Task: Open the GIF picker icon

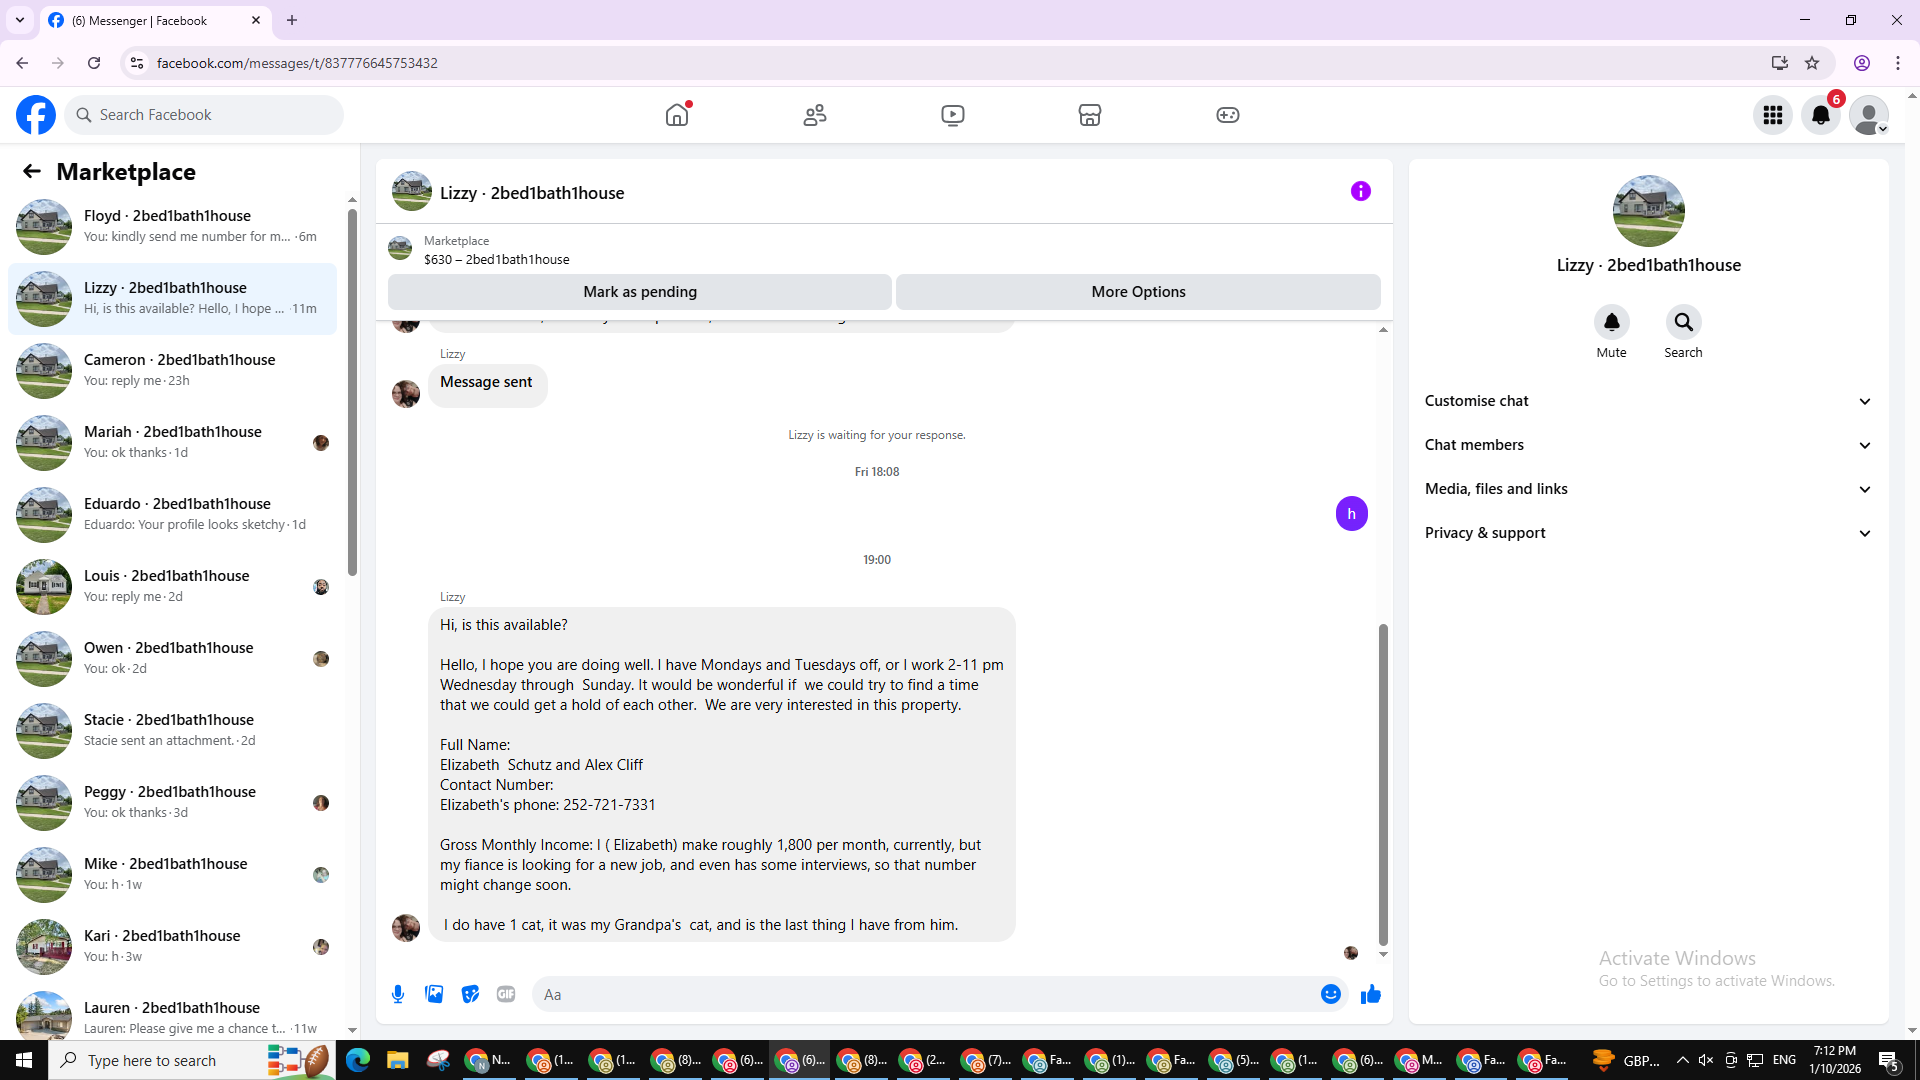Action: (506, 994)
